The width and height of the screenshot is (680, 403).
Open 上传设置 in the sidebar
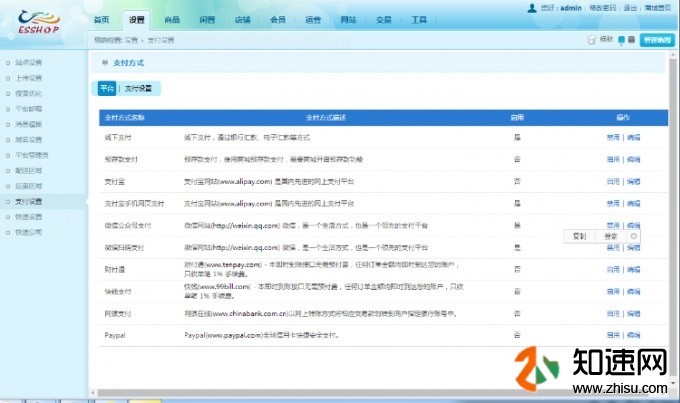[29, 78]
